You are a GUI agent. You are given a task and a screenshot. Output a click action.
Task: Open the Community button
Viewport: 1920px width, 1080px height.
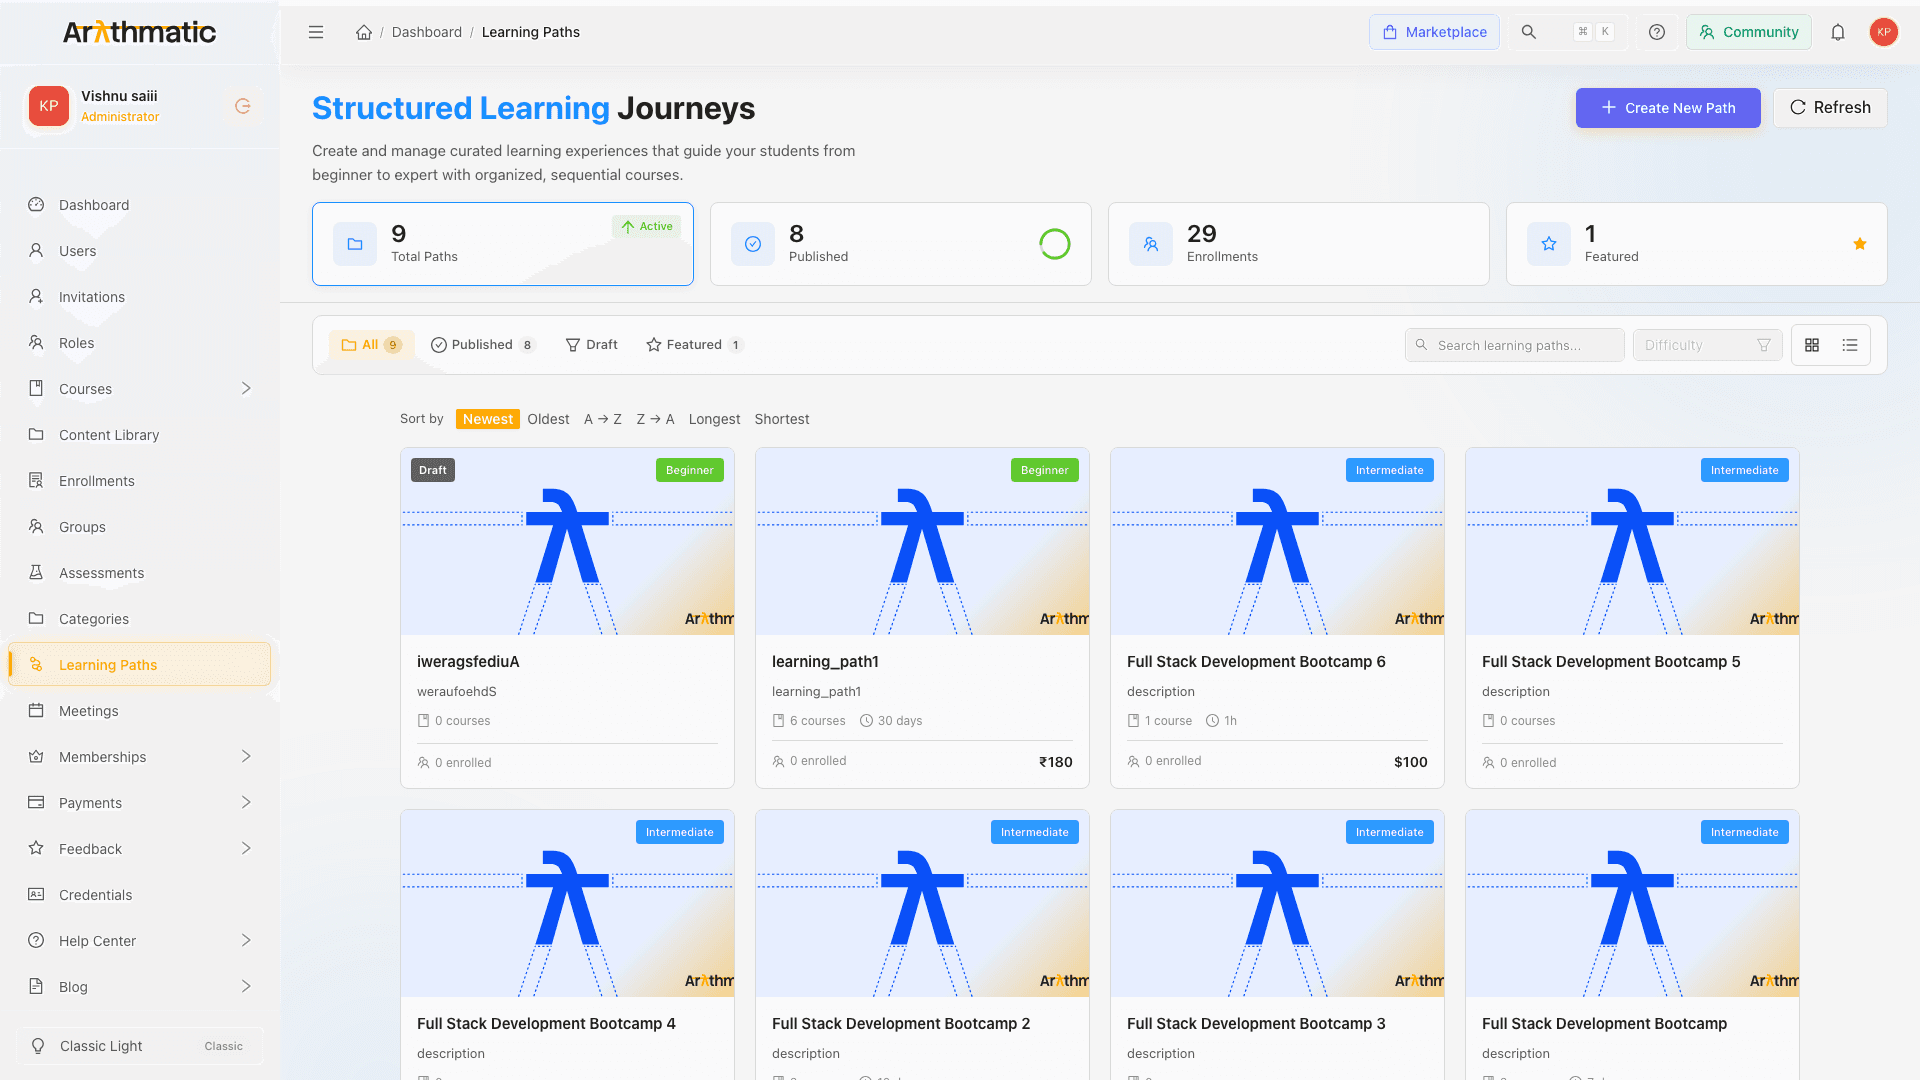pos(1749,32)
